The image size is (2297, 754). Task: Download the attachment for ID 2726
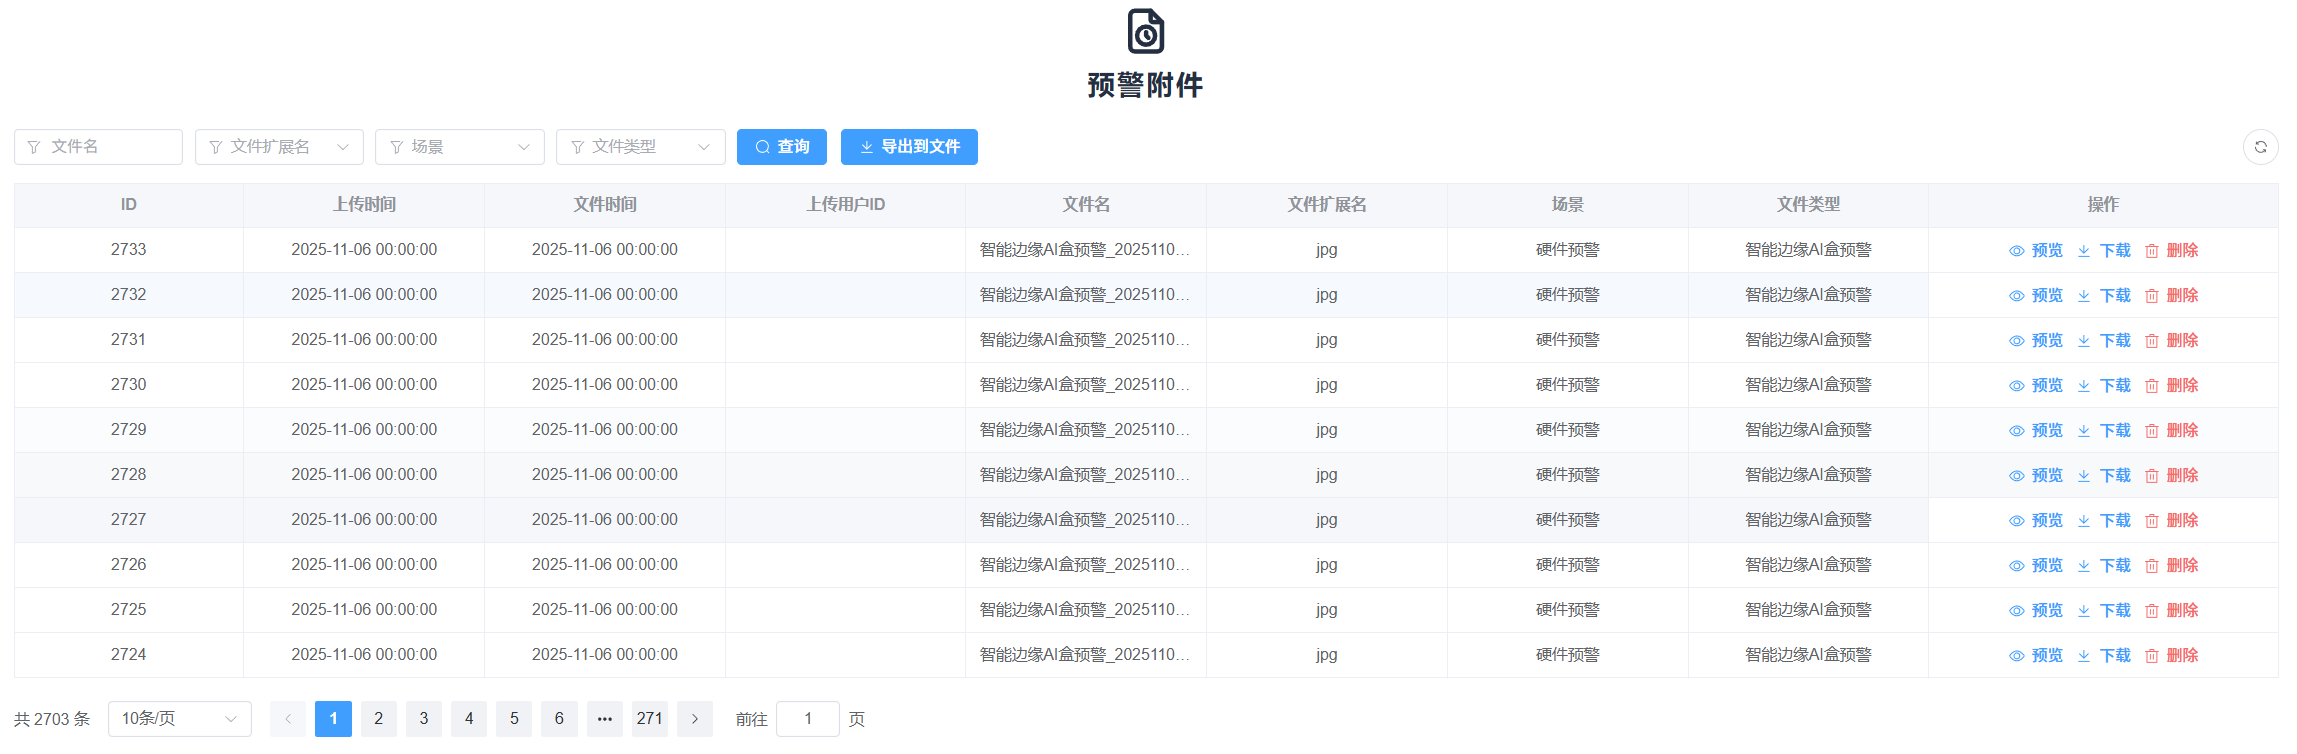click(2104, 565)
